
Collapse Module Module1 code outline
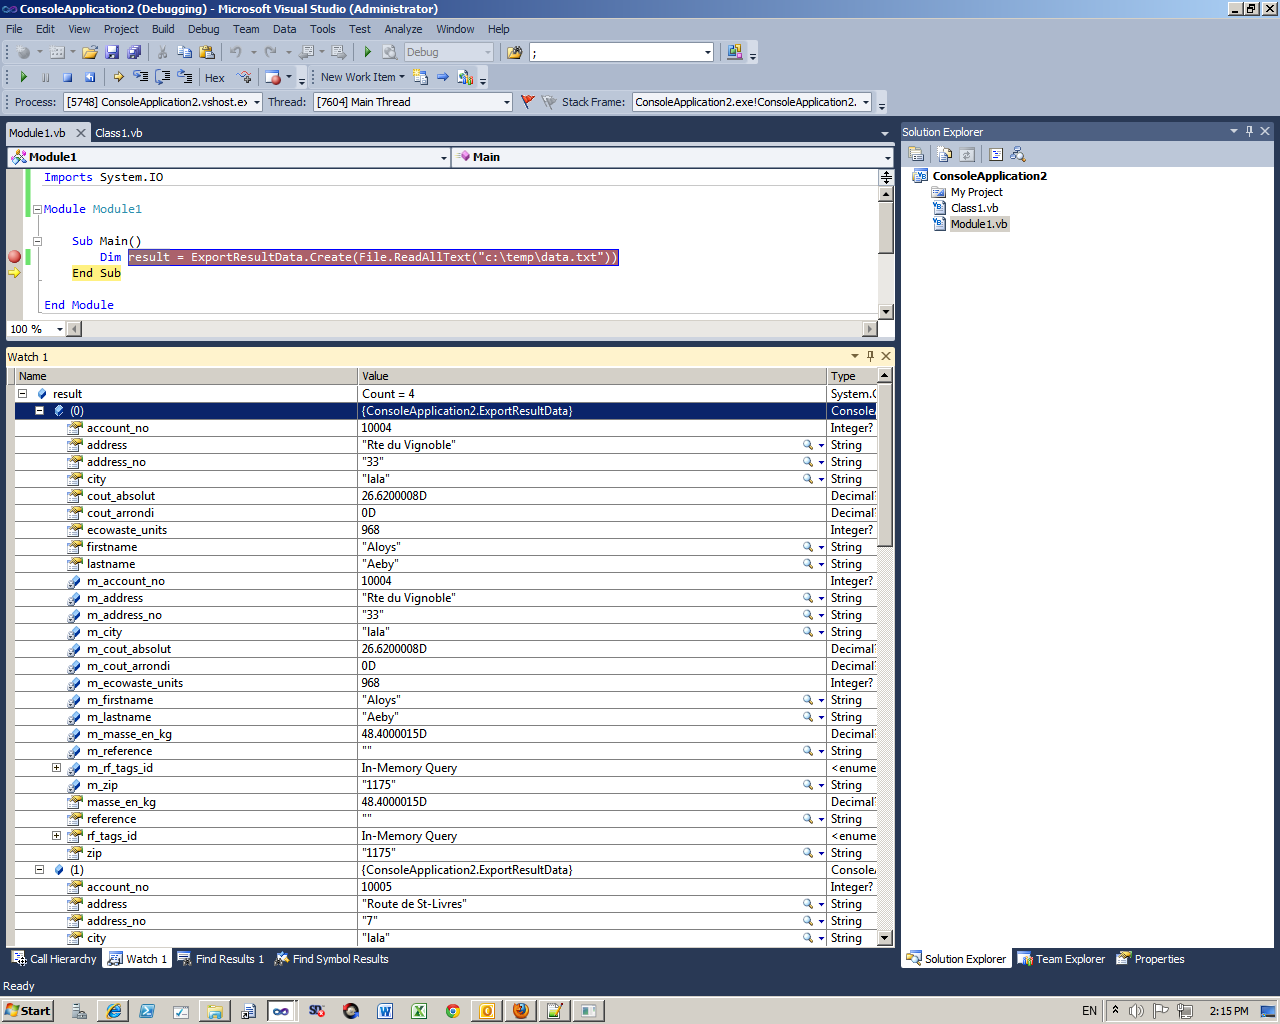click(x=37, y=209)
